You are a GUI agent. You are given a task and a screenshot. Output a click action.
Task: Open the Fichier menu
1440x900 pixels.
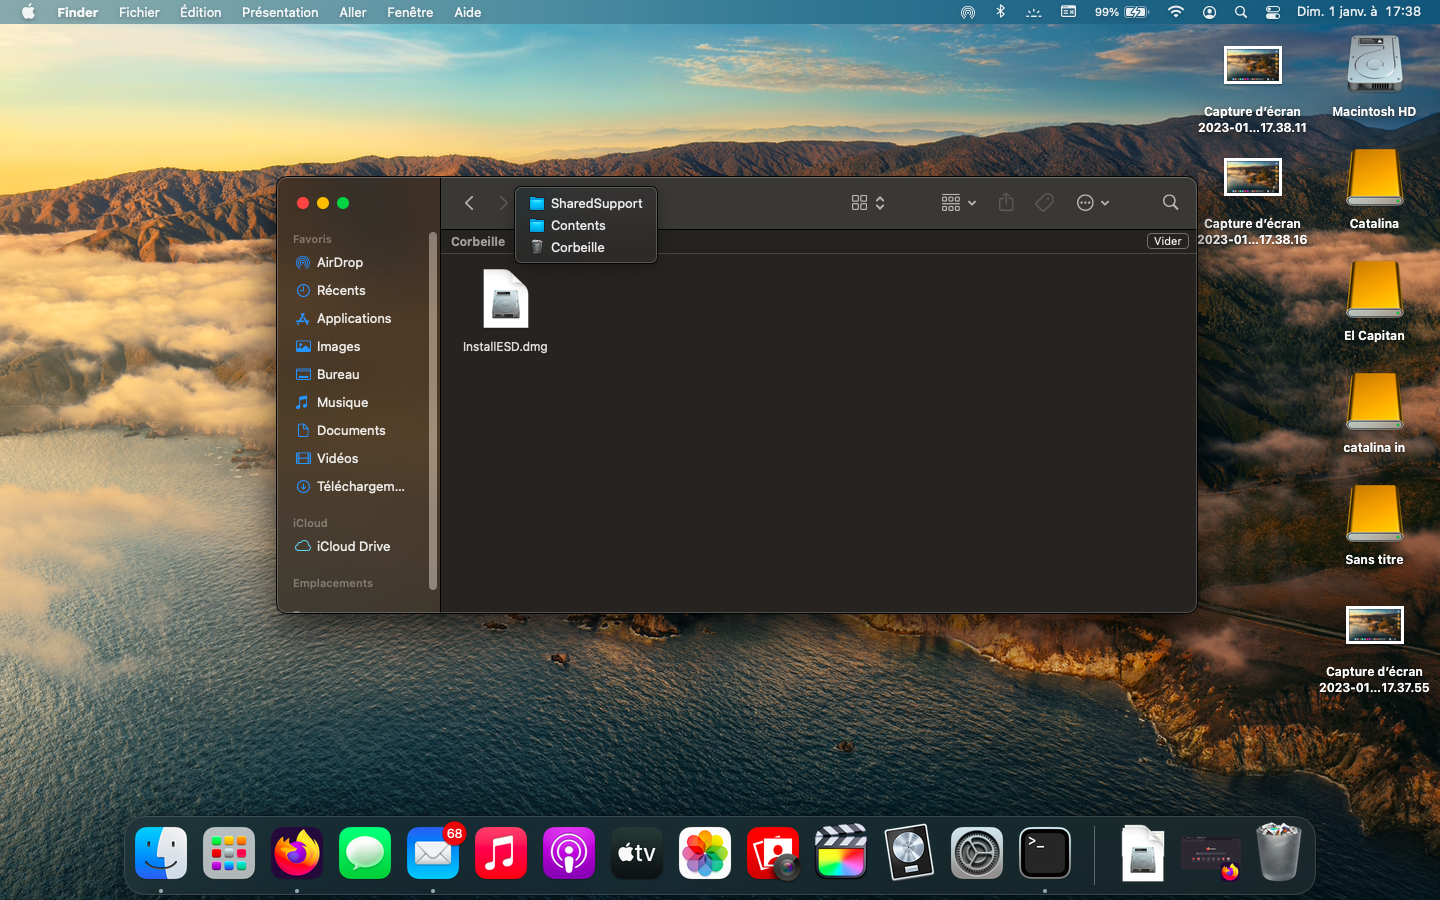tap(139, 12)
